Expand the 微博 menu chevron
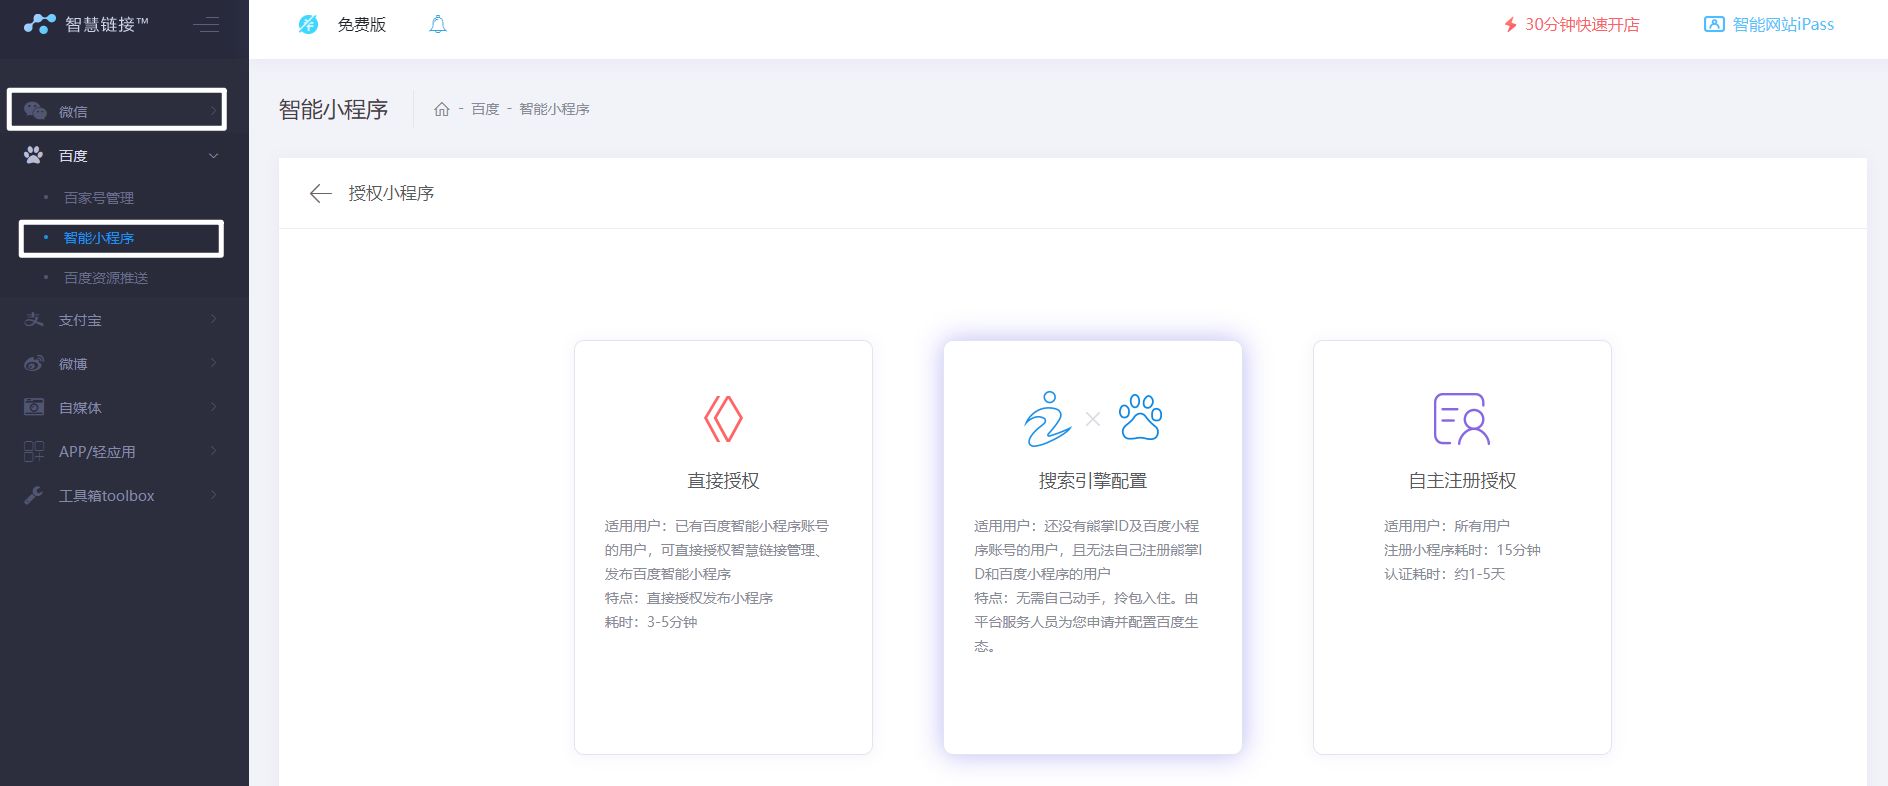1888x786 pixels. pyautogui.click(x=213, y=363)
